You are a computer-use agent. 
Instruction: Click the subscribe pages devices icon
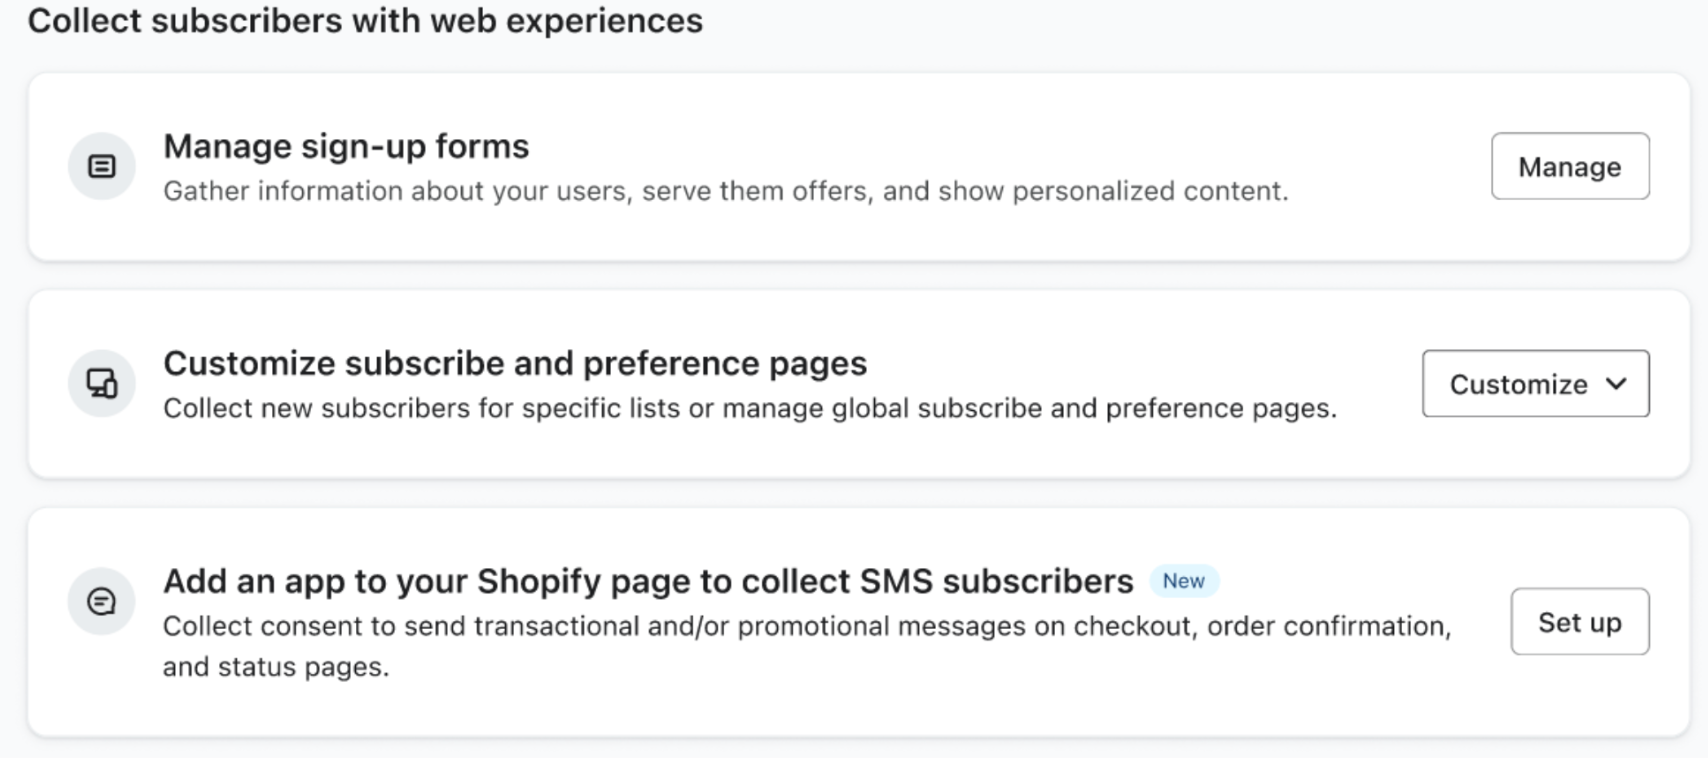pyautogui.click(x=101, y=383)
